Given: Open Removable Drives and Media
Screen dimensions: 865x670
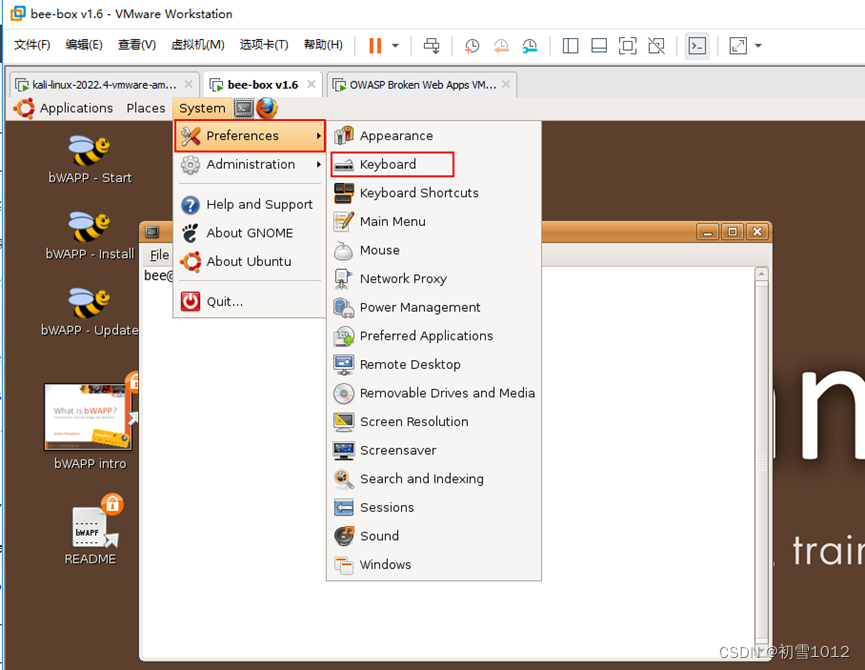Looking at the screenshot, I should point(434,393).
